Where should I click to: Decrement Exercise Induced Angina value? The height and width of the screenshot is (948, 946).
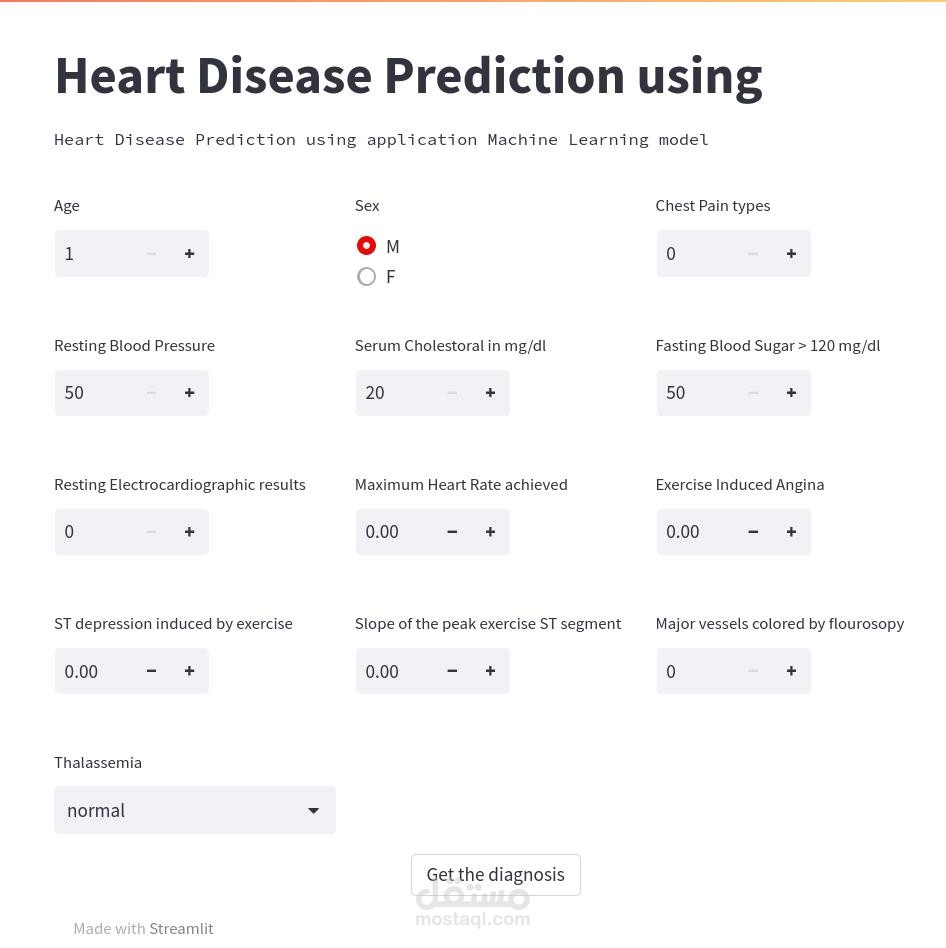coord(753,532)
